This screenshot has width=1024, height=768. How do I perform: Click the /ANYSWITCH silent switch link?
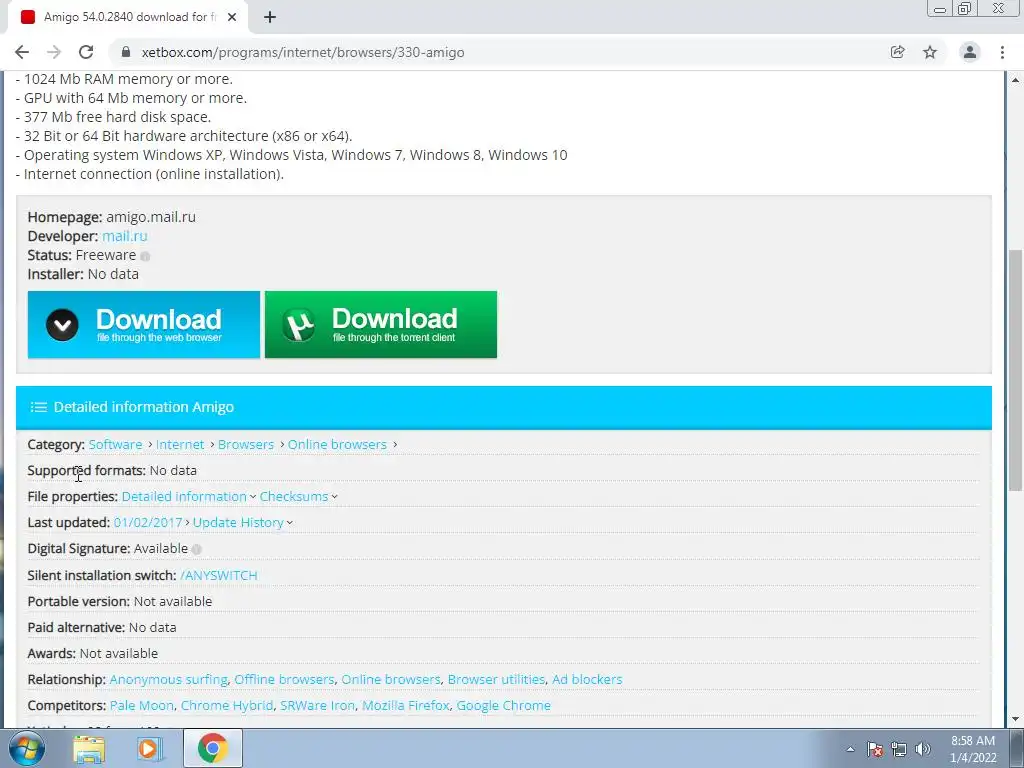click(x=218, y=575)
